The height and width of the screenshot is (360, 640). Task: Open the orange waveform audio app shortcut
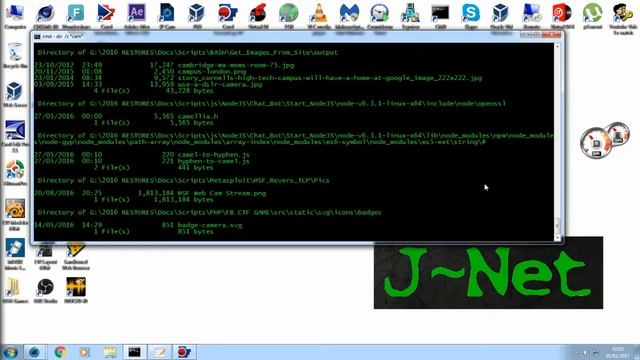(76, 290)
